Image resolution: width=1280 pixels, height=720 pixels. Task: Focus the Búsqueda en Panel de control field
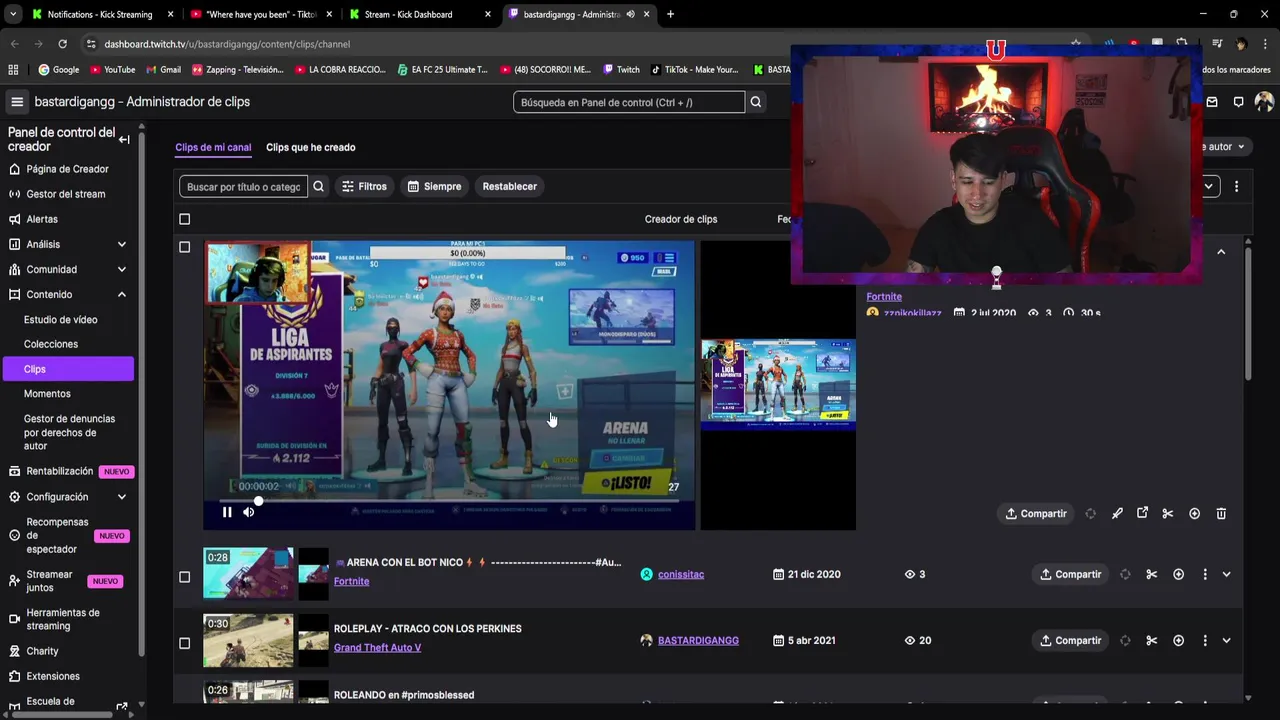click(629, 102)
